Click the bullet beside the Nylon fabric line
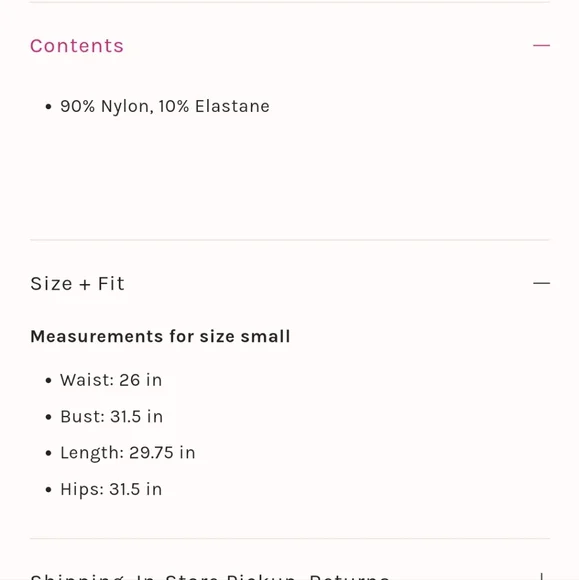579x580 pixels. tap(48, 107)
